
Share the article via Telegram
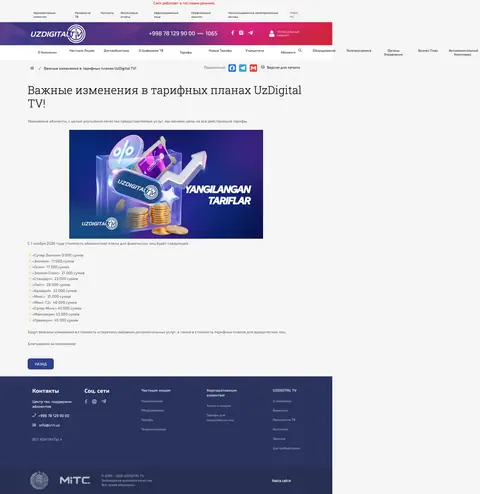(x=243, y=68)
